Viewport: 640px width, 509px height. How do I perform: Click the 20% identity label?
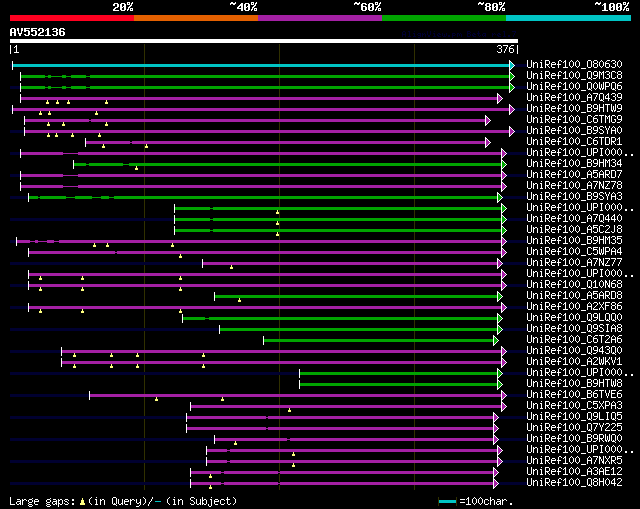pyautogui.click(x=123, y=7)
